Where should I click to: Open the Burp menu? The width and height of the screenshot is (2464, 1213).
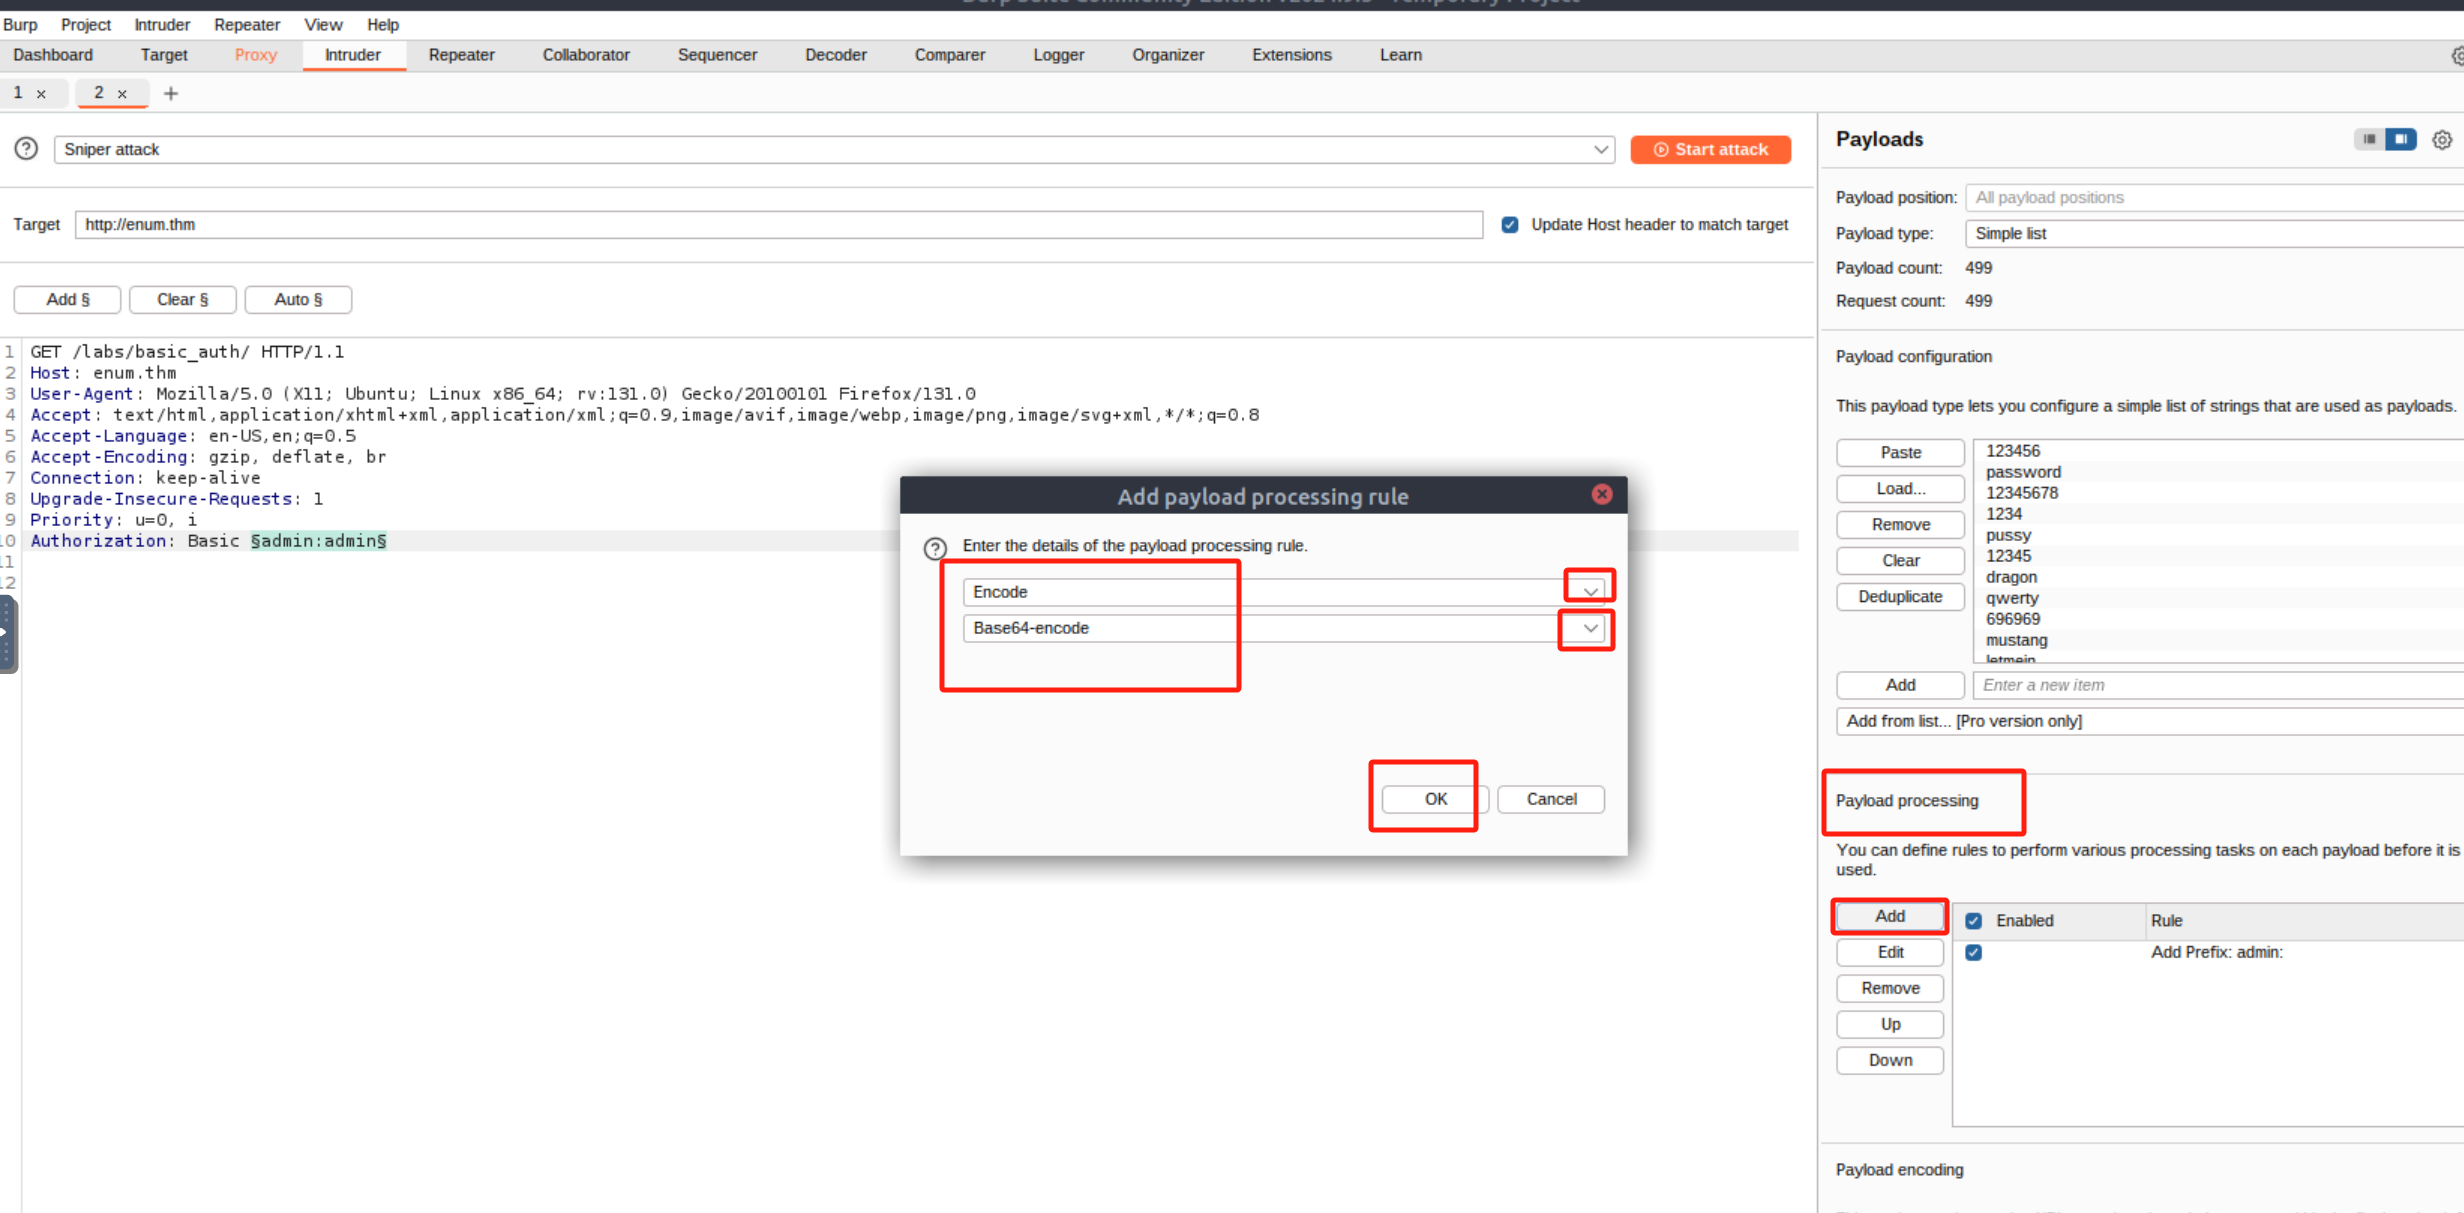point(20,24)
